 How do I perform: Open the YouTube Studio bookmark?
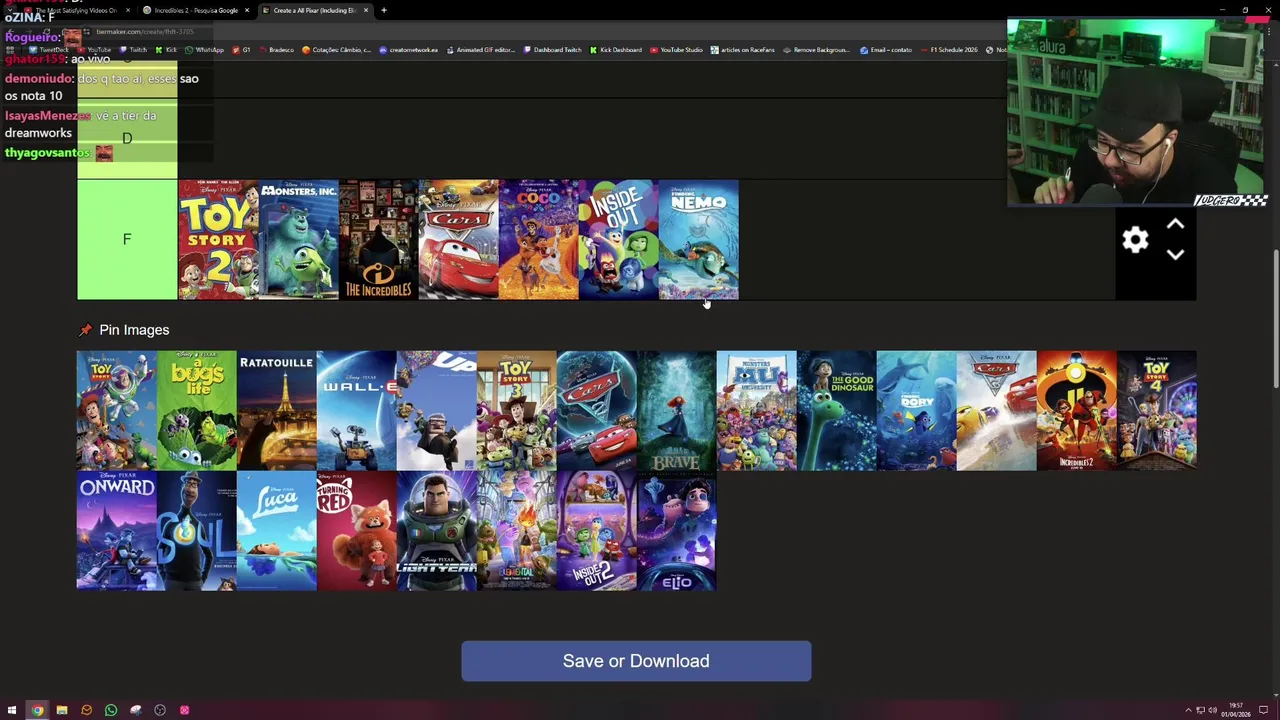676,50
